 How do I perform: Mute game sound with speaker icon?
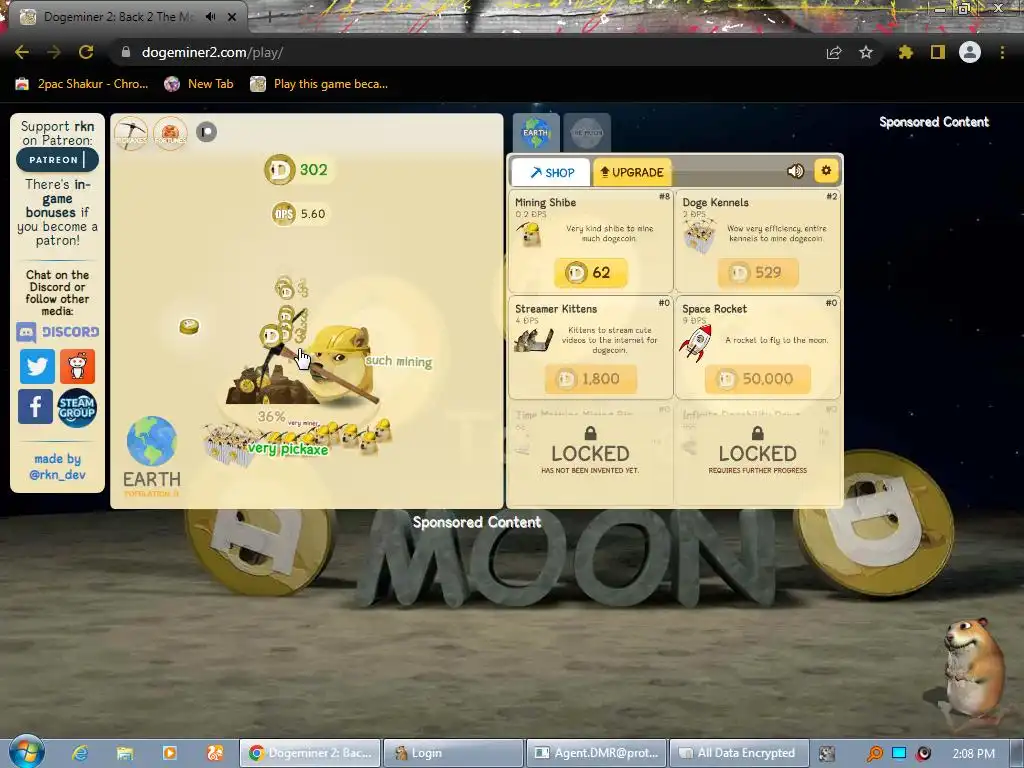(795, 171)
